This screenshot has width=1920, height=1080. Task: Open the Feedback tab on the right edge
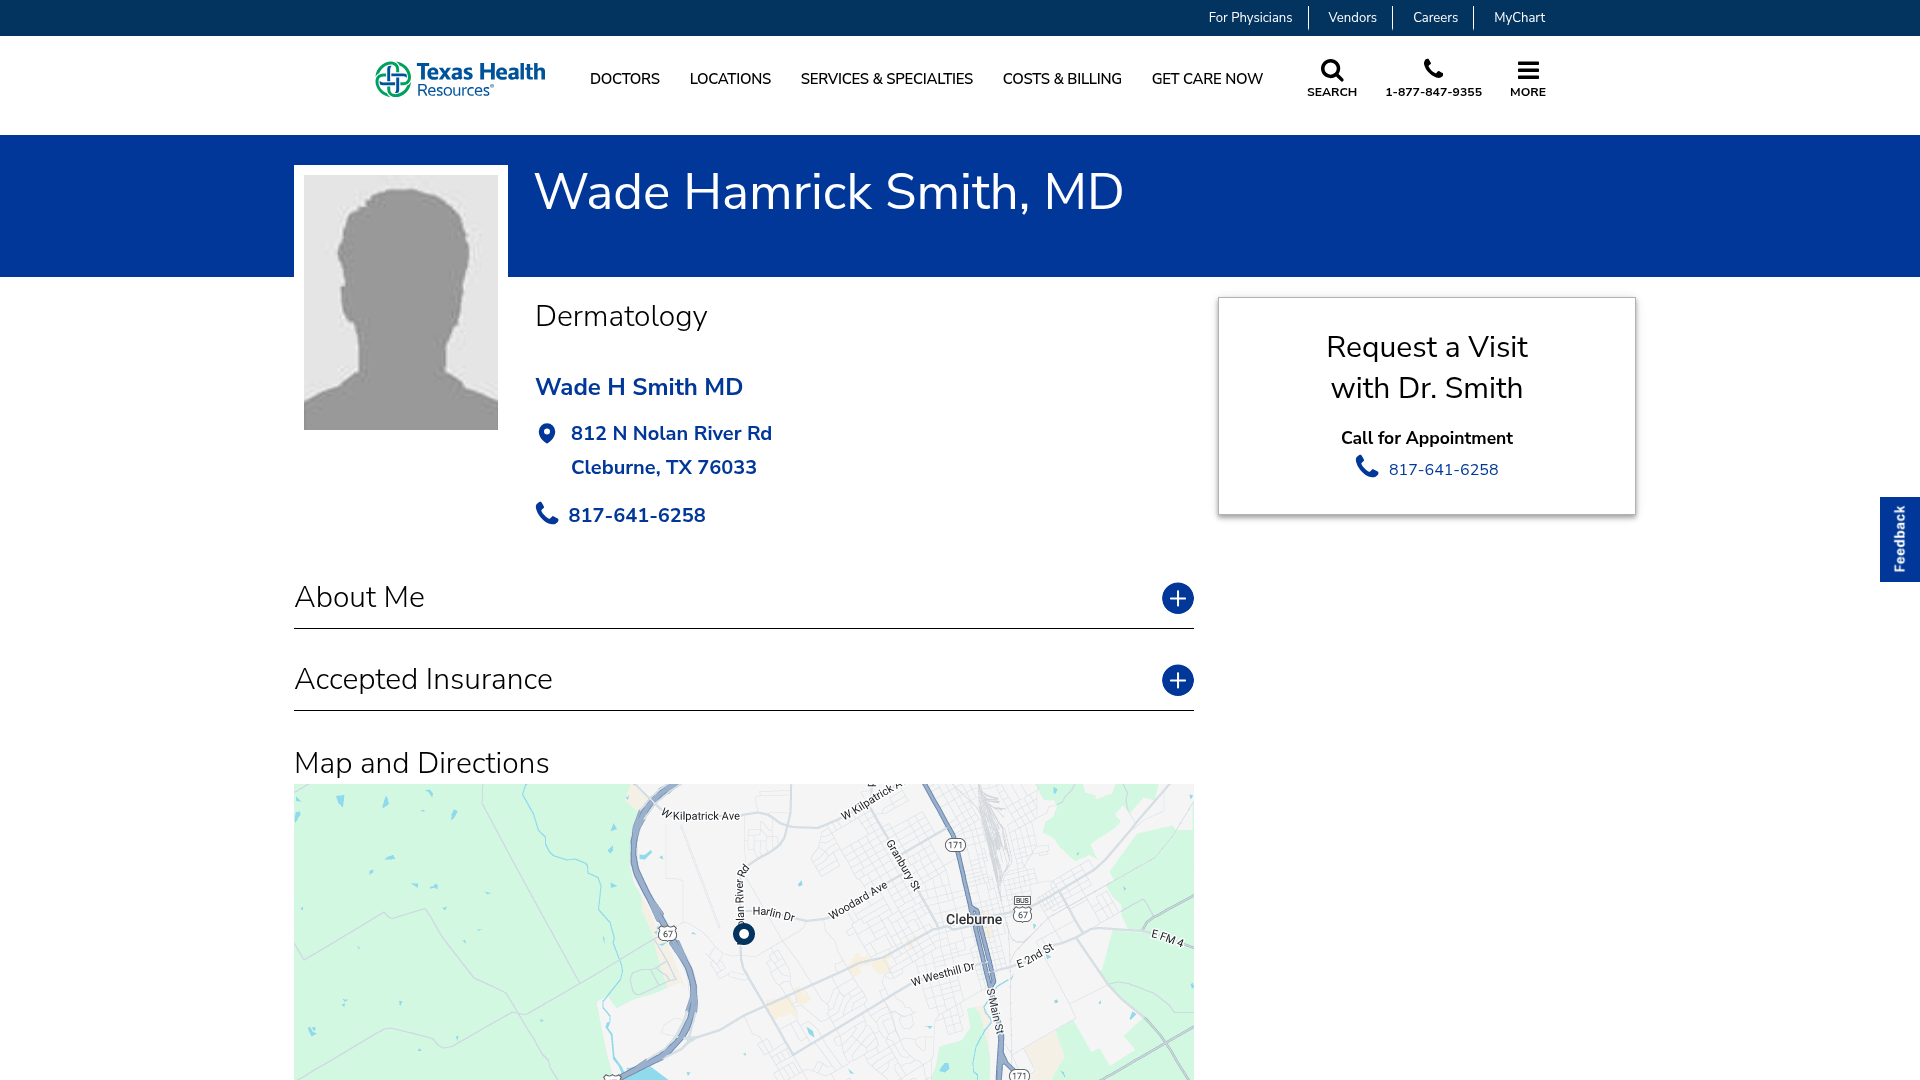(1899, 538)
